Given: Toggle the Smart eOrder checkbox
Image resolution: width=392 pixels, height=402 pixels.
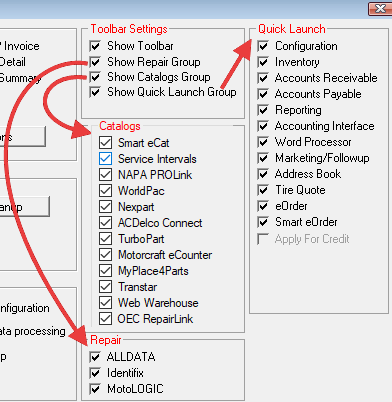Looking at the screenshot, I should coord(263,222).
